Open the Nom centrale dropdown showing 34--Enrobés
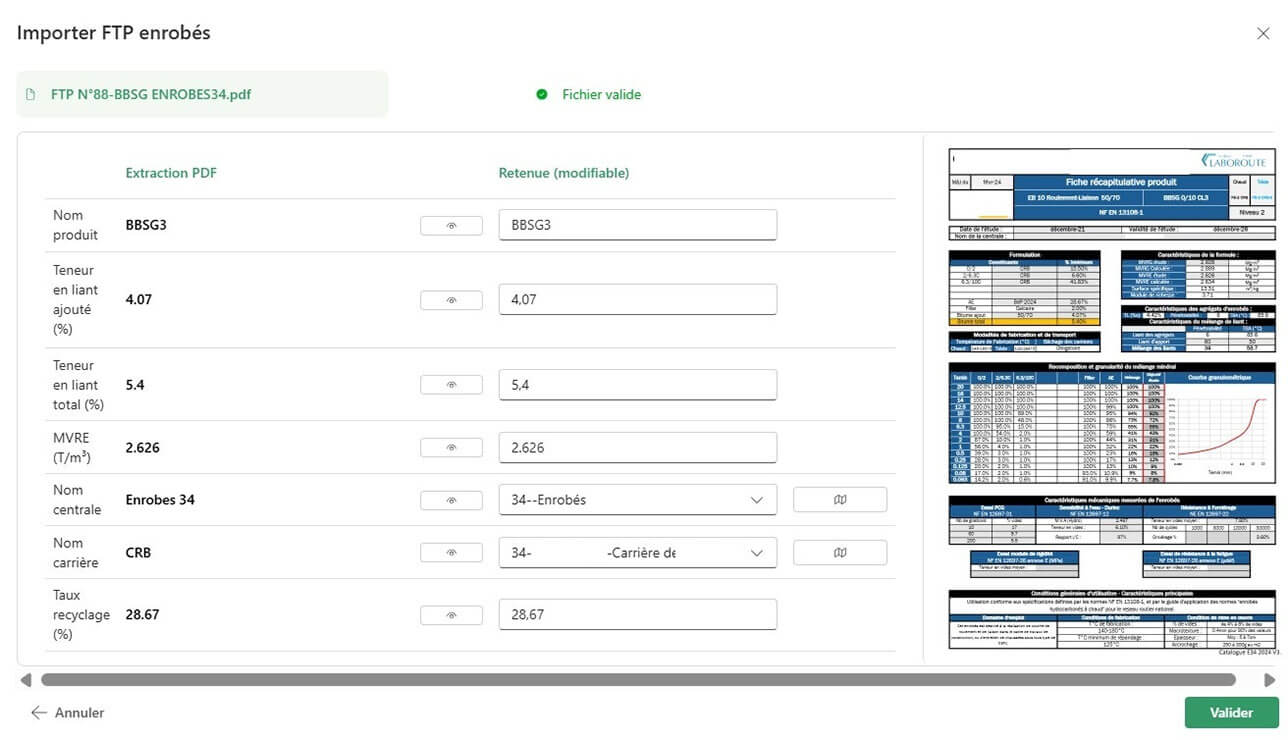Image resolution: width=1288 pixels, height=740 pixels. [638, 500]
